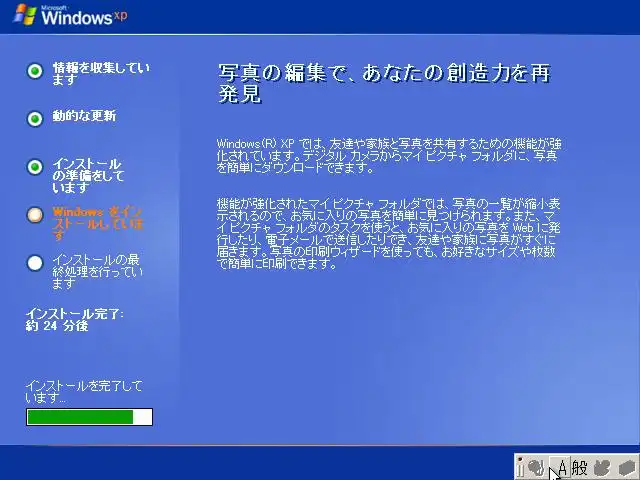Click the step text '動的な更新'
Image resolution: width=640 pixels, height=480 pixels.
[x=84, y=116]
